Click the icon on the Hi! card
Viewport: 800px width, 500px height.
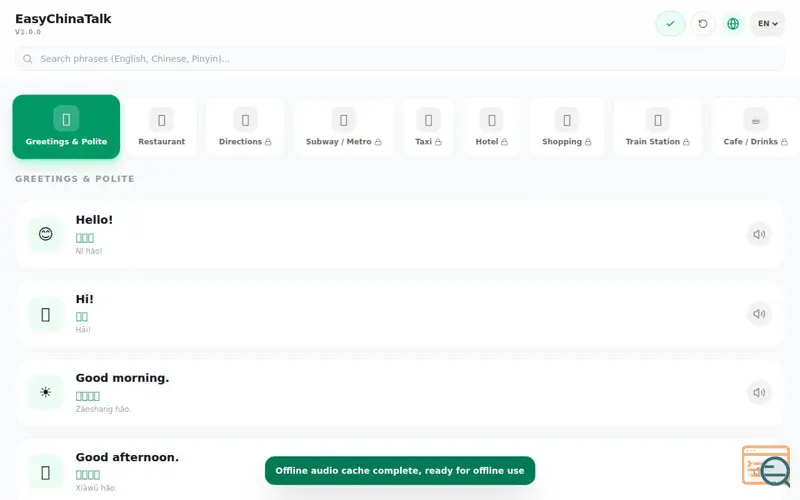[x=45, y=314]
